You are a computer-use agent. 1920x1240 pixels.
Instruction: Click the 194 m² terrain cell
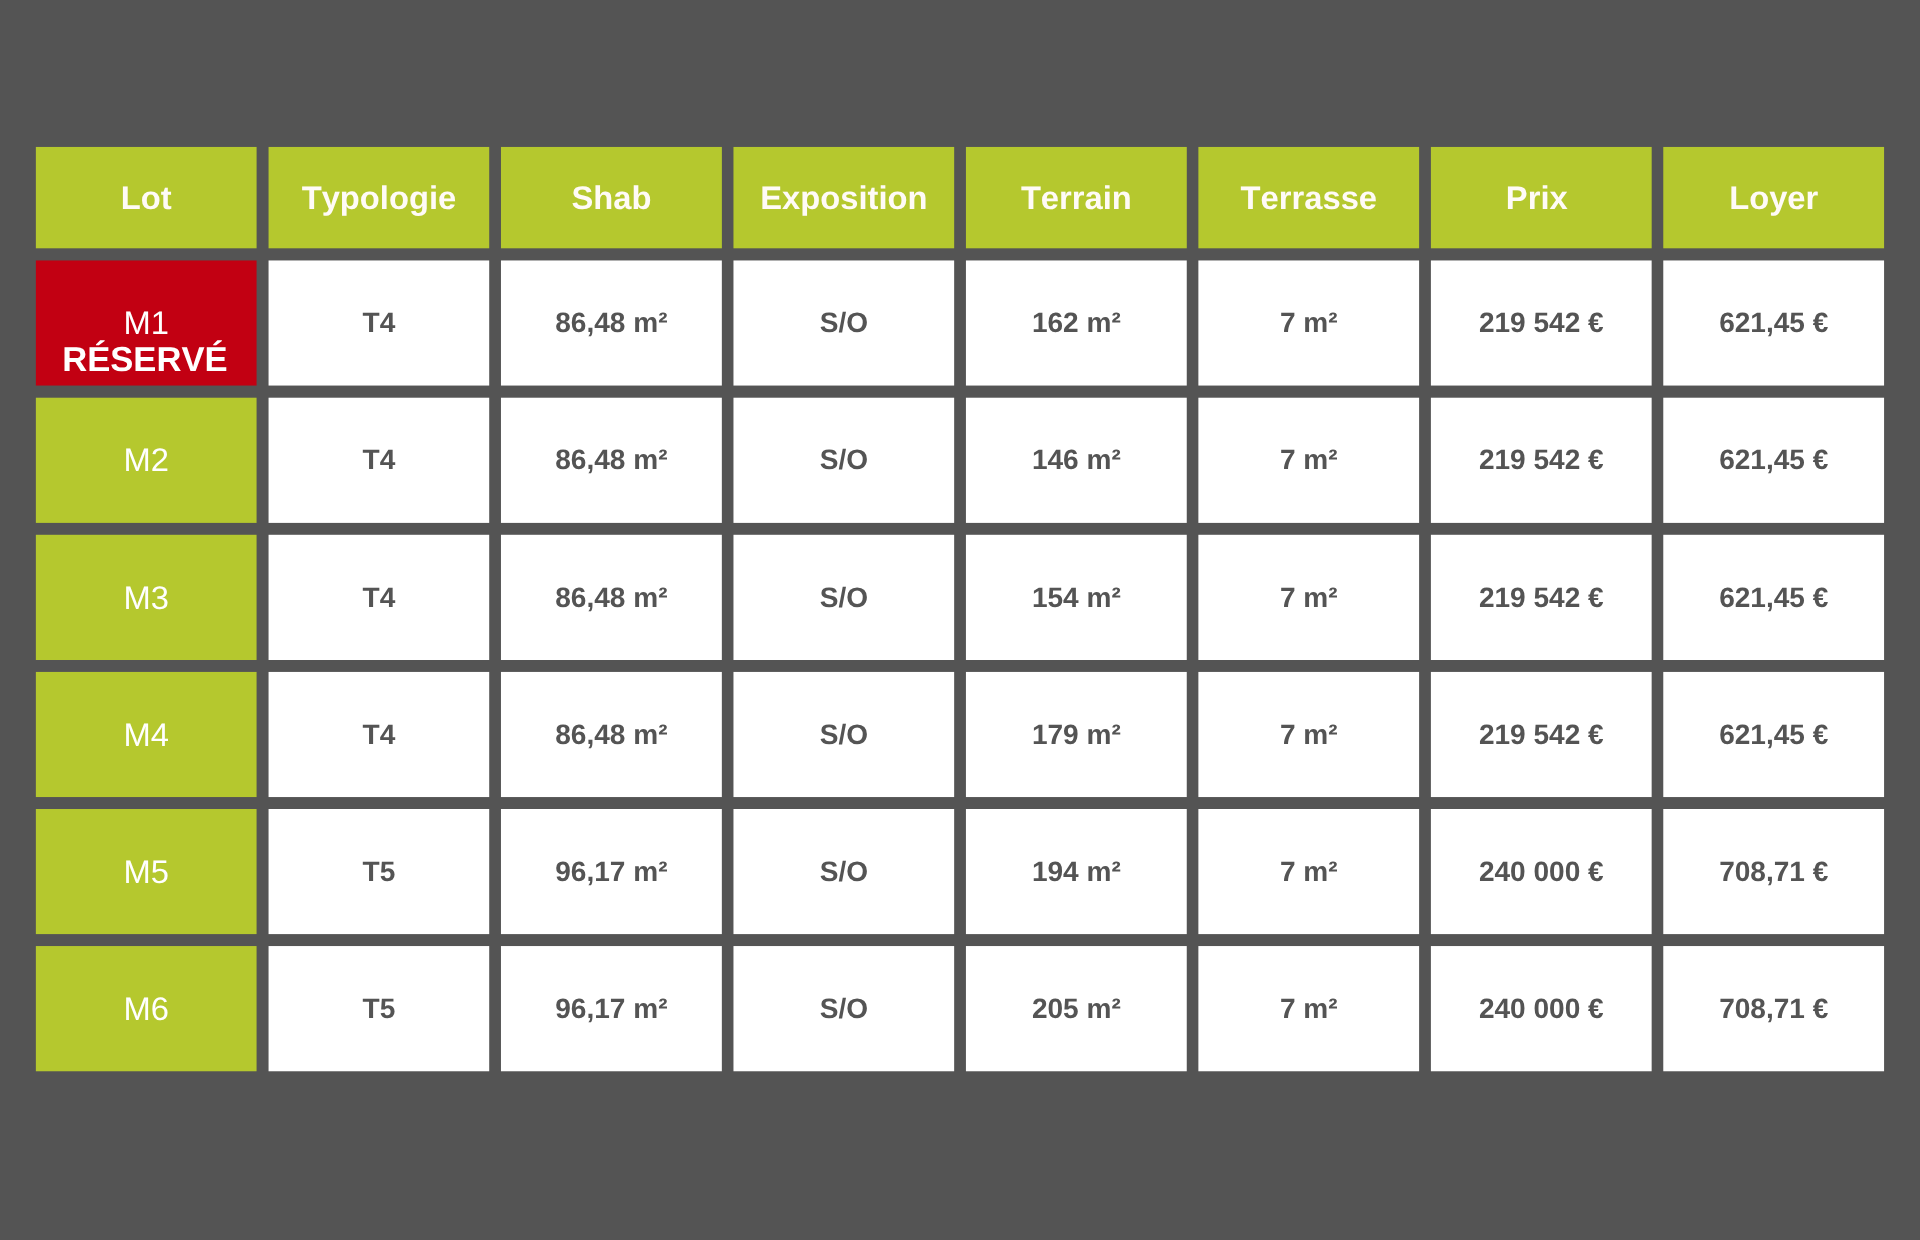1076,871
